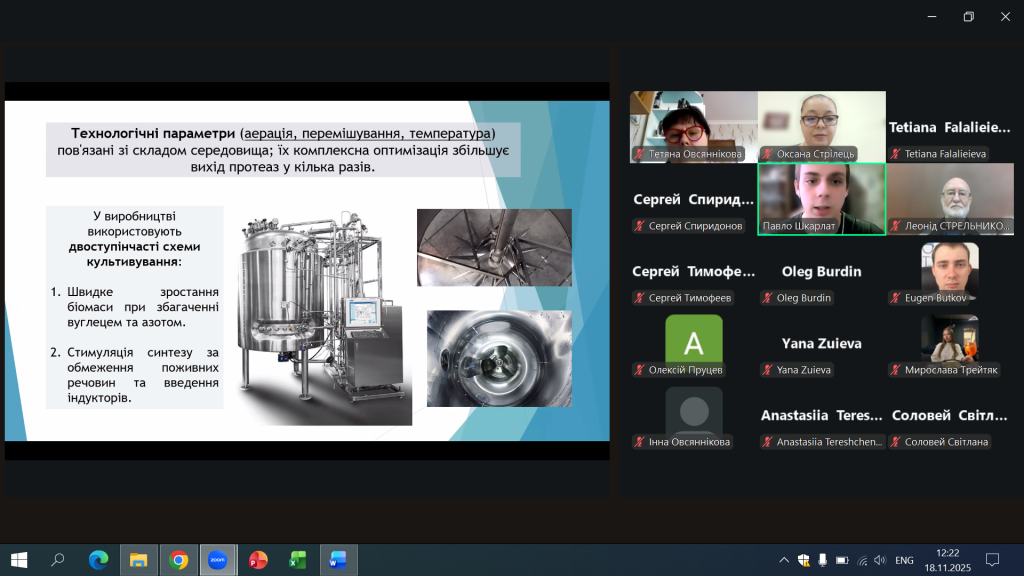Open the speaker volume control in tray
The image size is (1024, 576).
tap(880, 560)
